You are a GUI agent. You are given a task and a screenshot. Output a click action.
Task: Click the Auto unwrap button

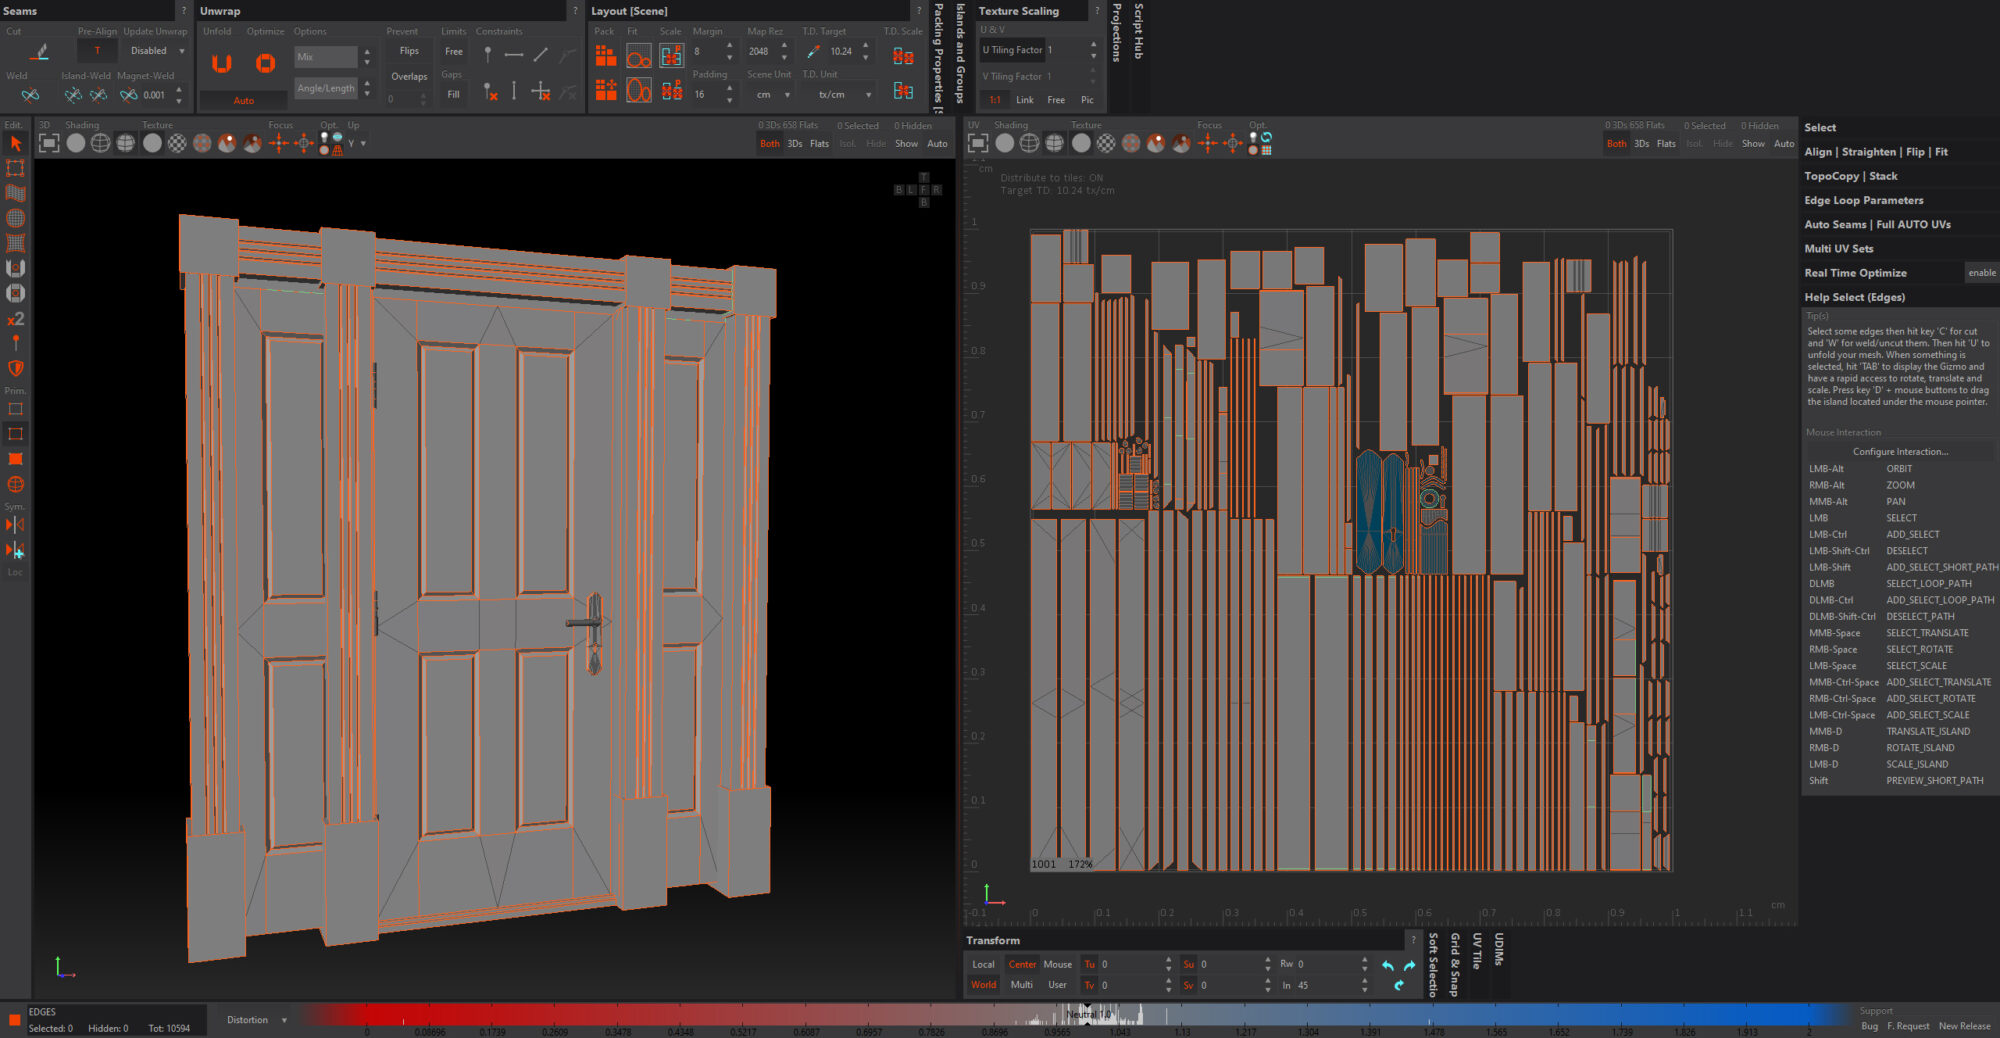243,101
